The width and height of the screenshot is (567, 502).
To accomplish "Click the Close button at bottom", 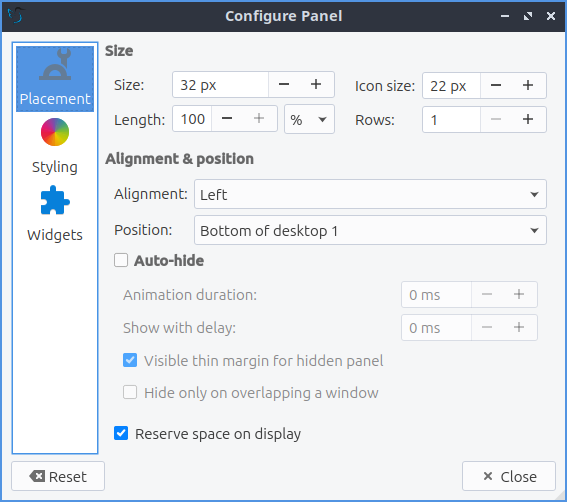I will pyautogui.click(x=509, y=476).
